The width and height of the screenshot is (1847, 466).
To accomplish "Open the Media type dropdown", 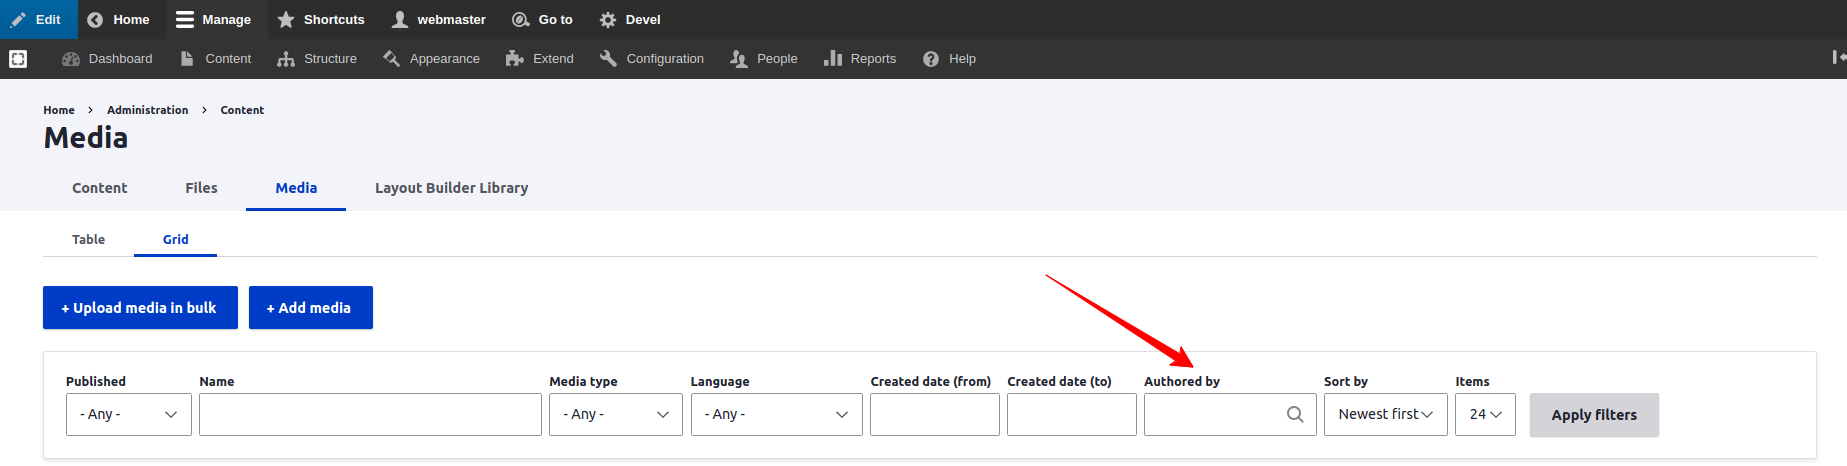I will [616, 414].
